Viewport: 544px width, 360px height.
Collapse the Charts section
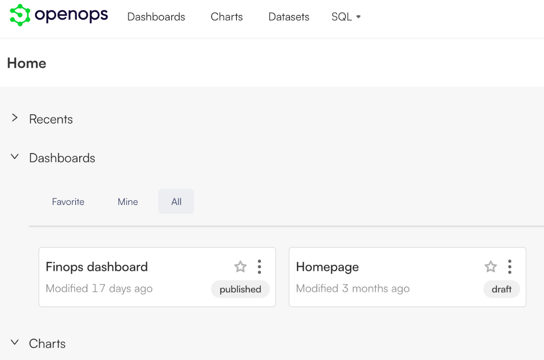point(15,343)
